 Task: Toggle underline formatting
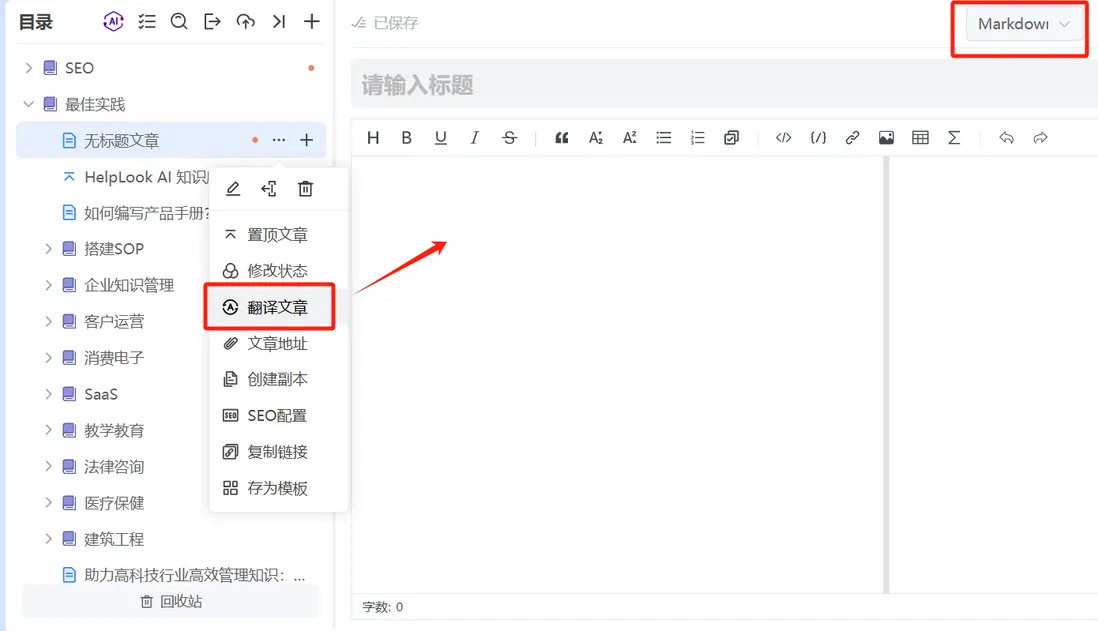(440, 138)
